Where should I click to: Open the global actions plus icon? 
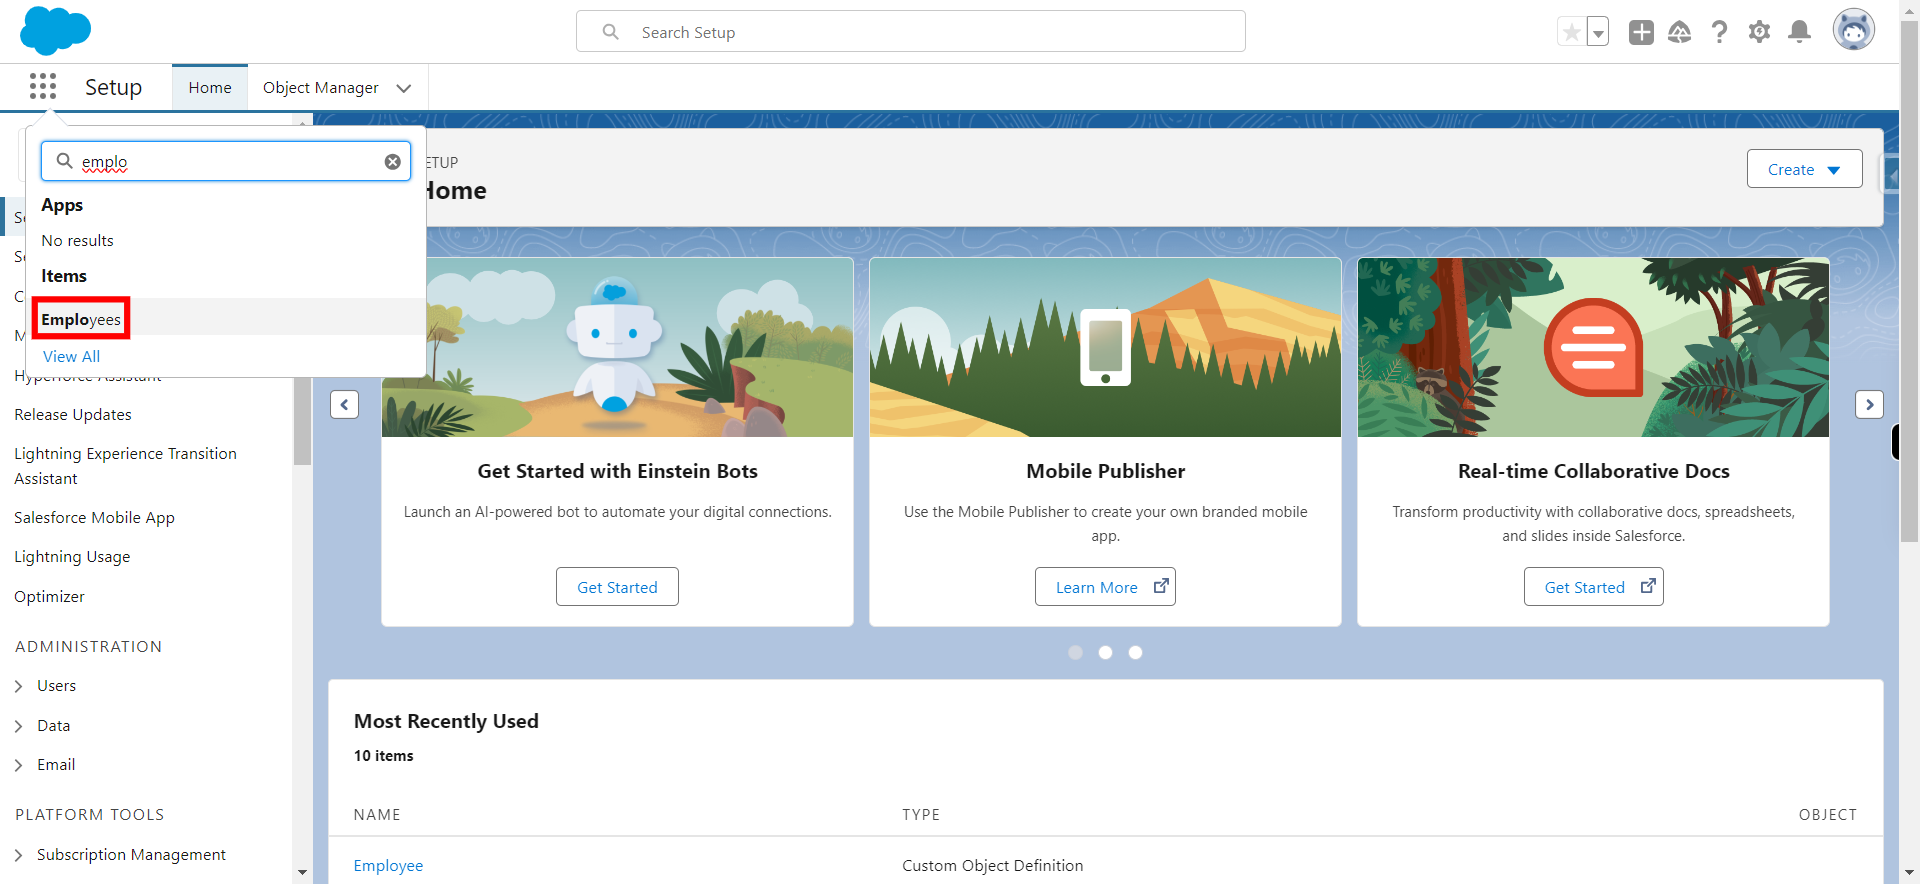[x=1641, y=32]
